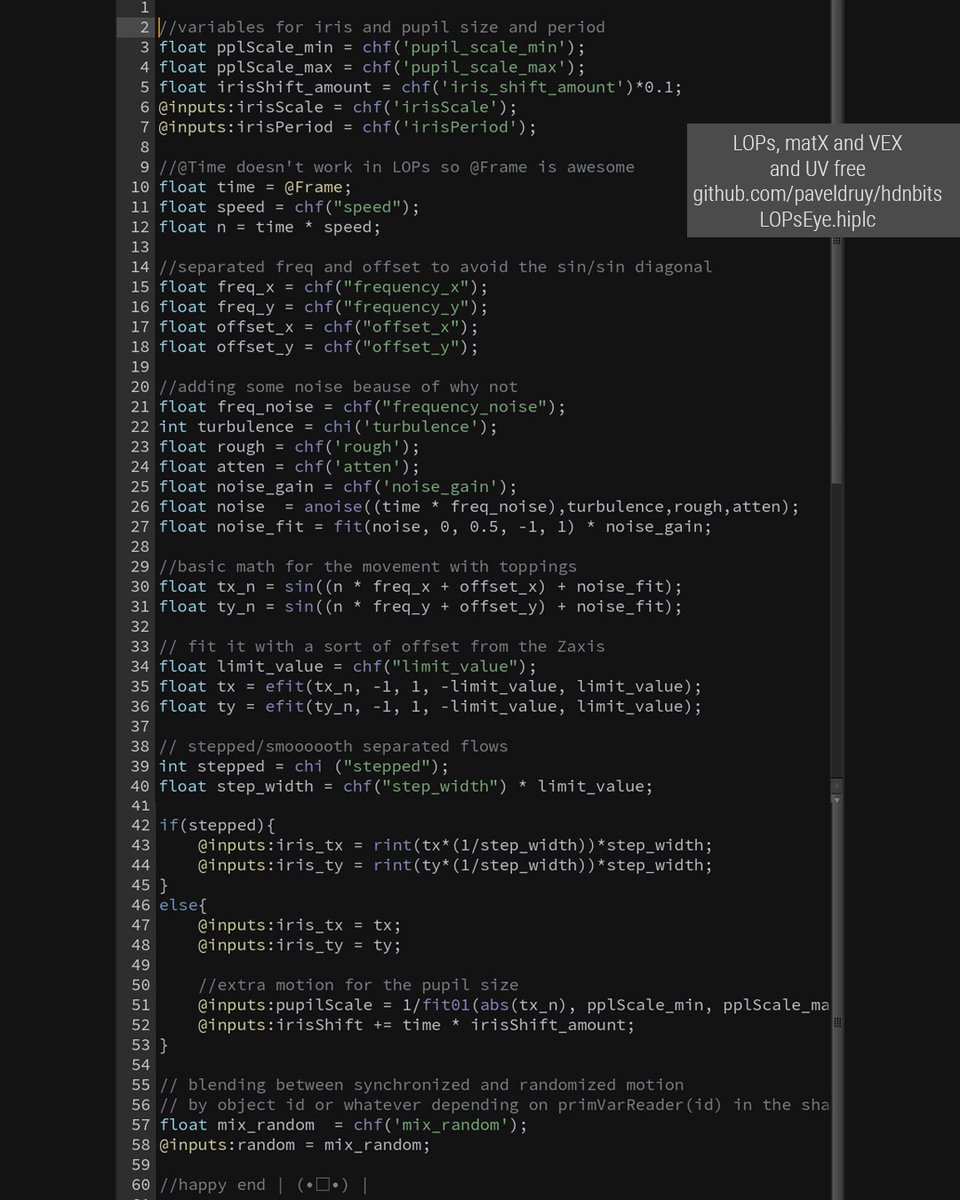
Task: Click the line declaring step_width
Action: (406, 787)
